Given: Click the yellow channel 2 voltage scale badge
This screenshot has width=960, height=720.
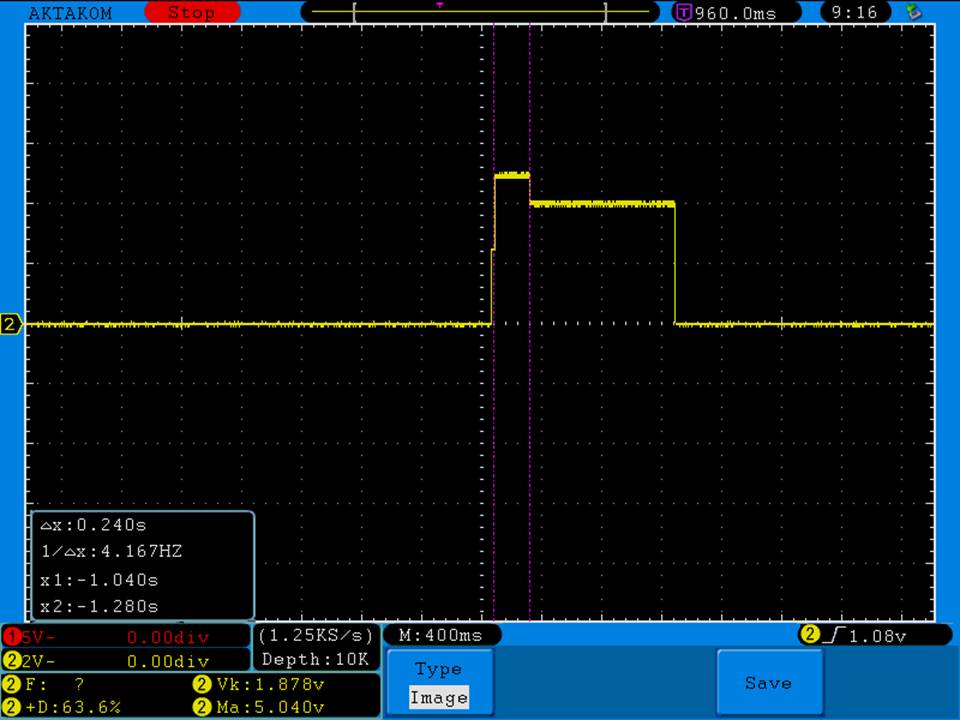Looking at the screenshot, I should (12, 661).
